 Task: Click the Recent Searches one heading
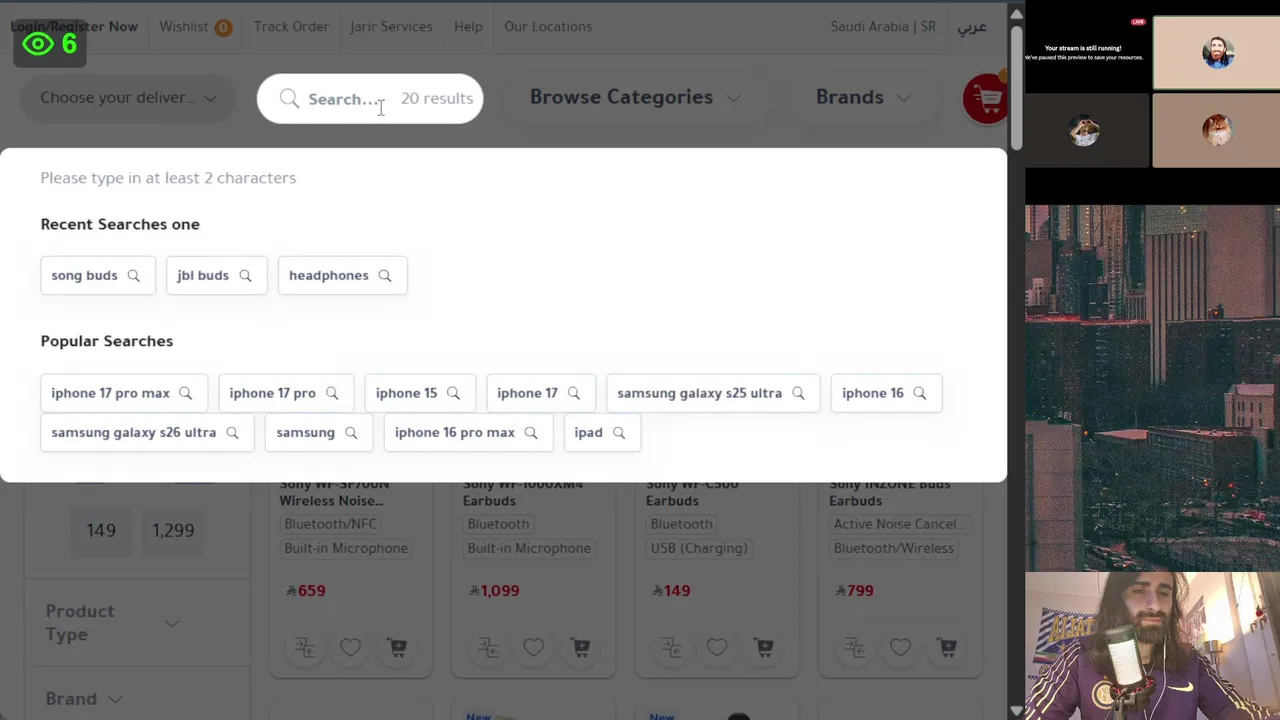tap(120, 224)
